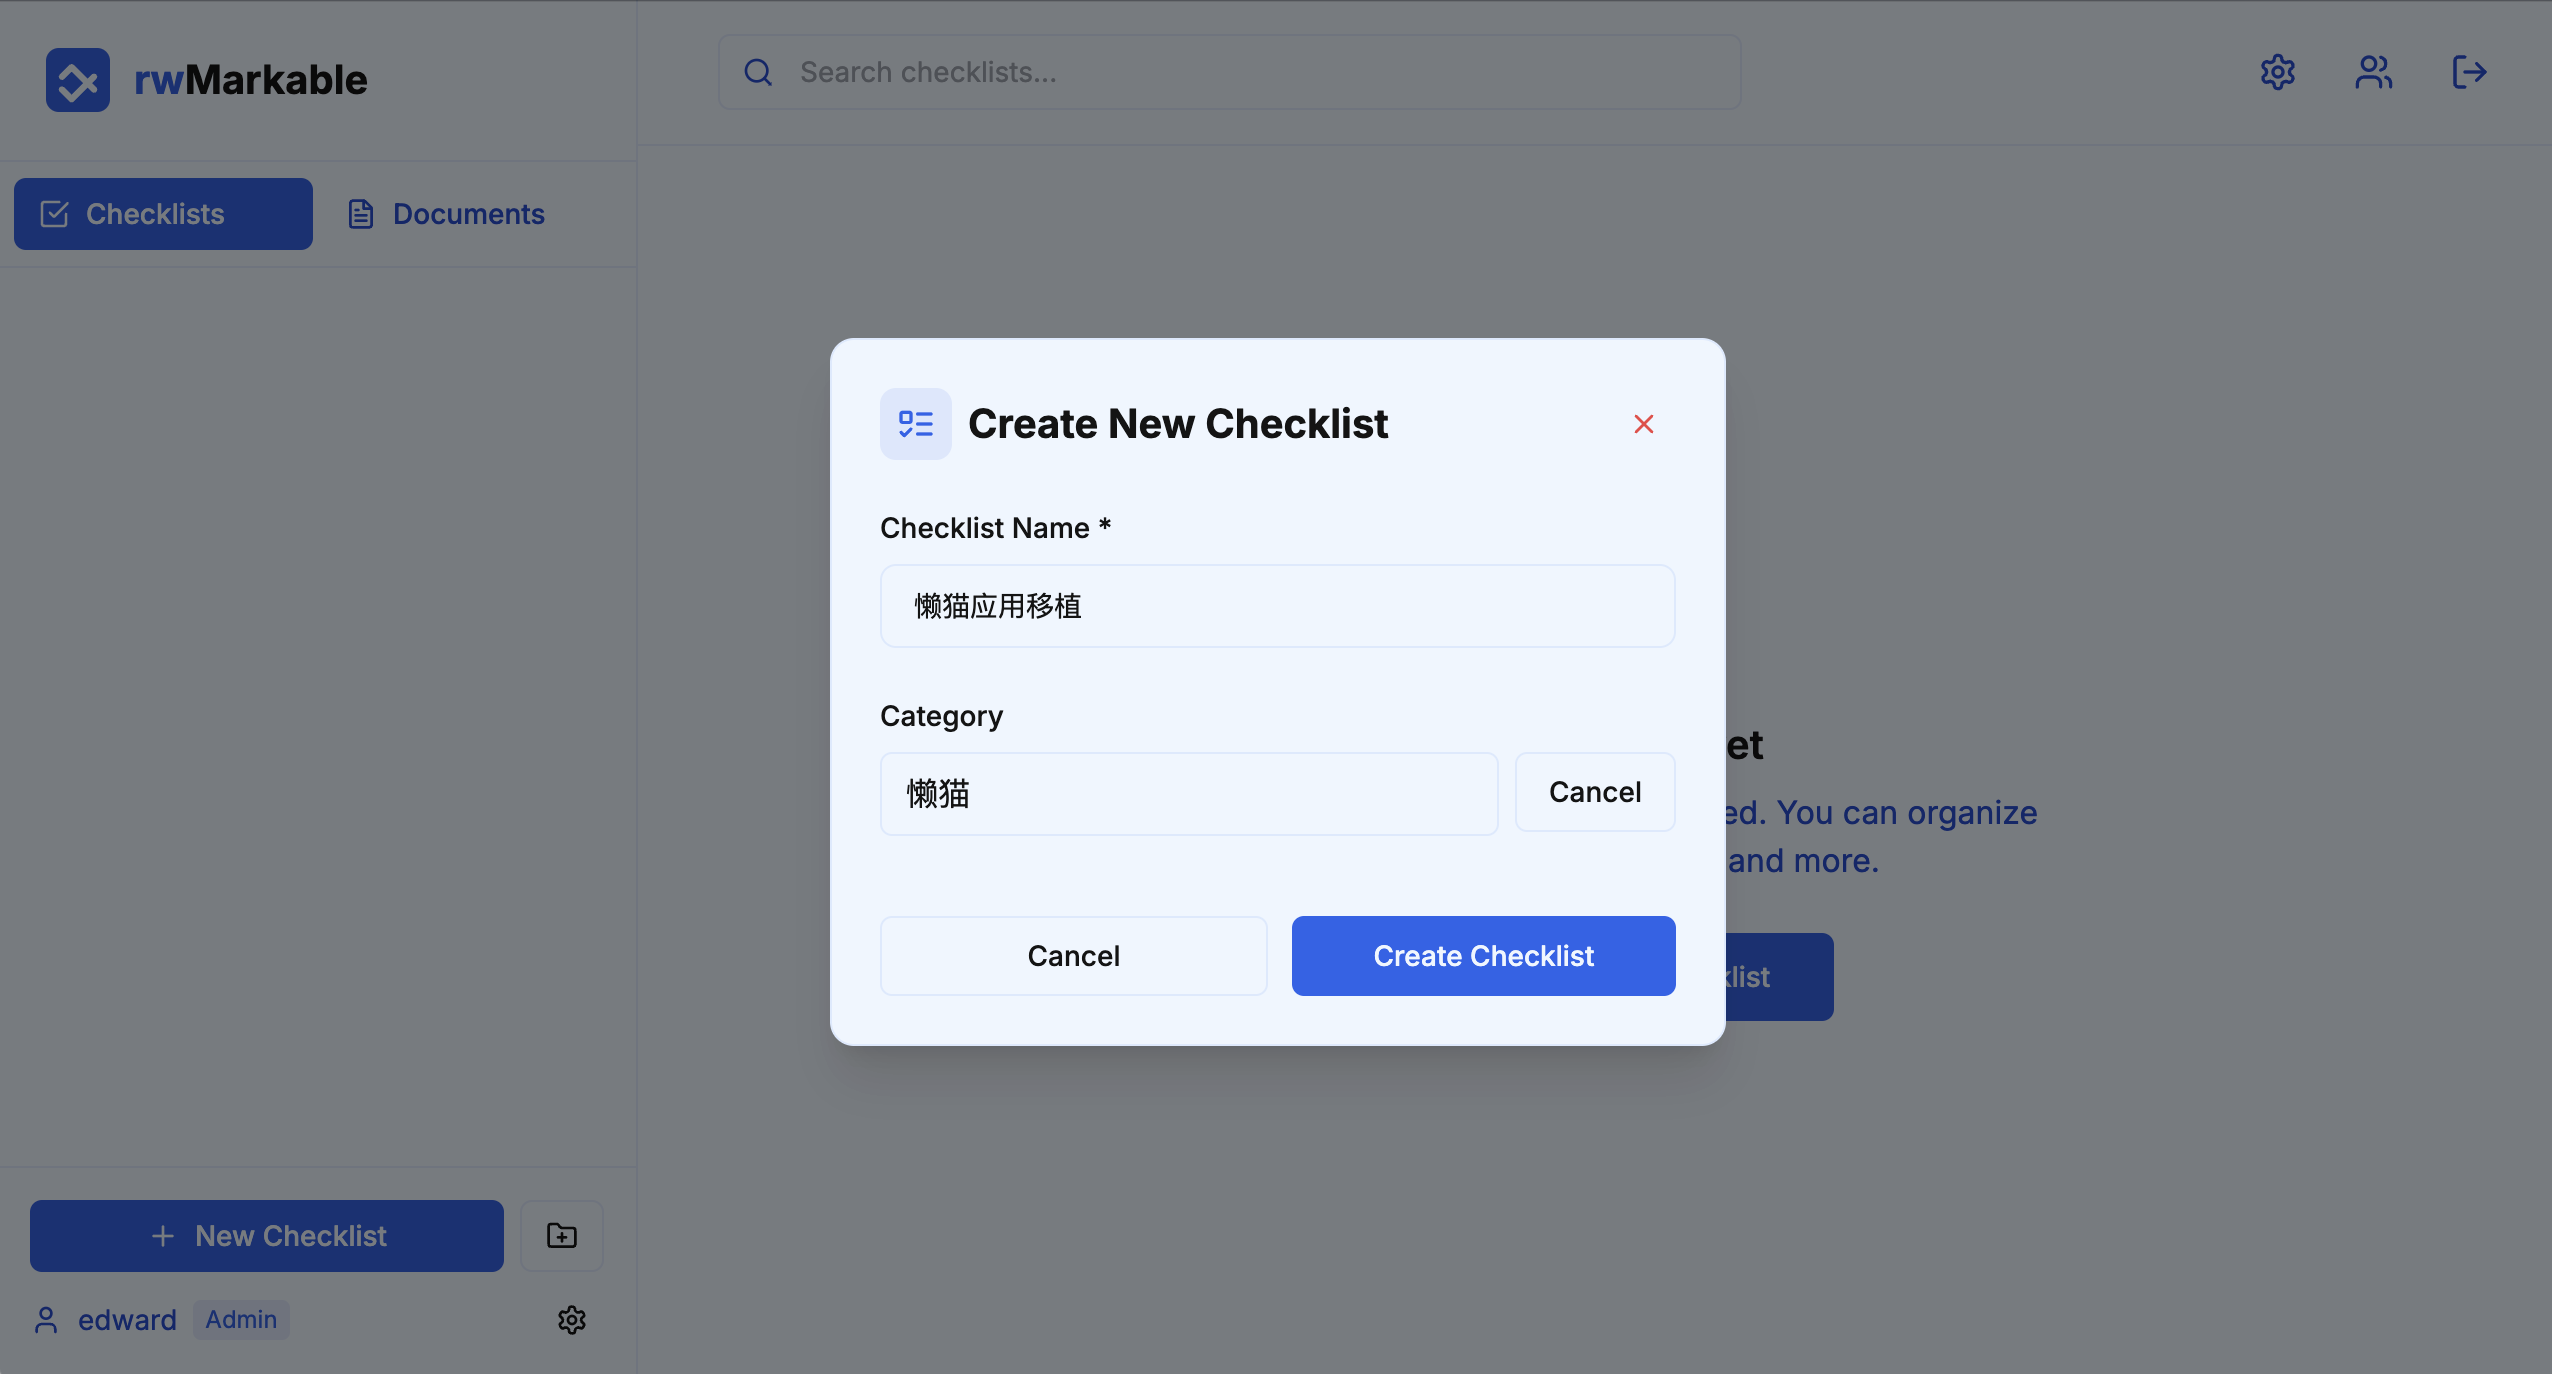The height and width of the screenshot is (1374, 2552).
Task: Open user settings gear beside Admin badge
Action: tap(572, 1320)
